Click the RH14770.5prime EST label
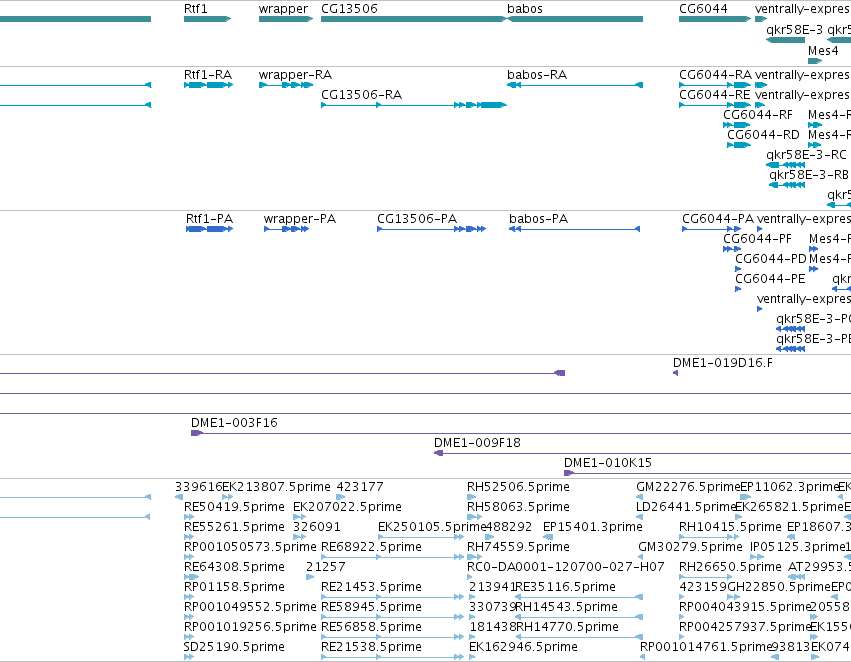 click(567, 628)
